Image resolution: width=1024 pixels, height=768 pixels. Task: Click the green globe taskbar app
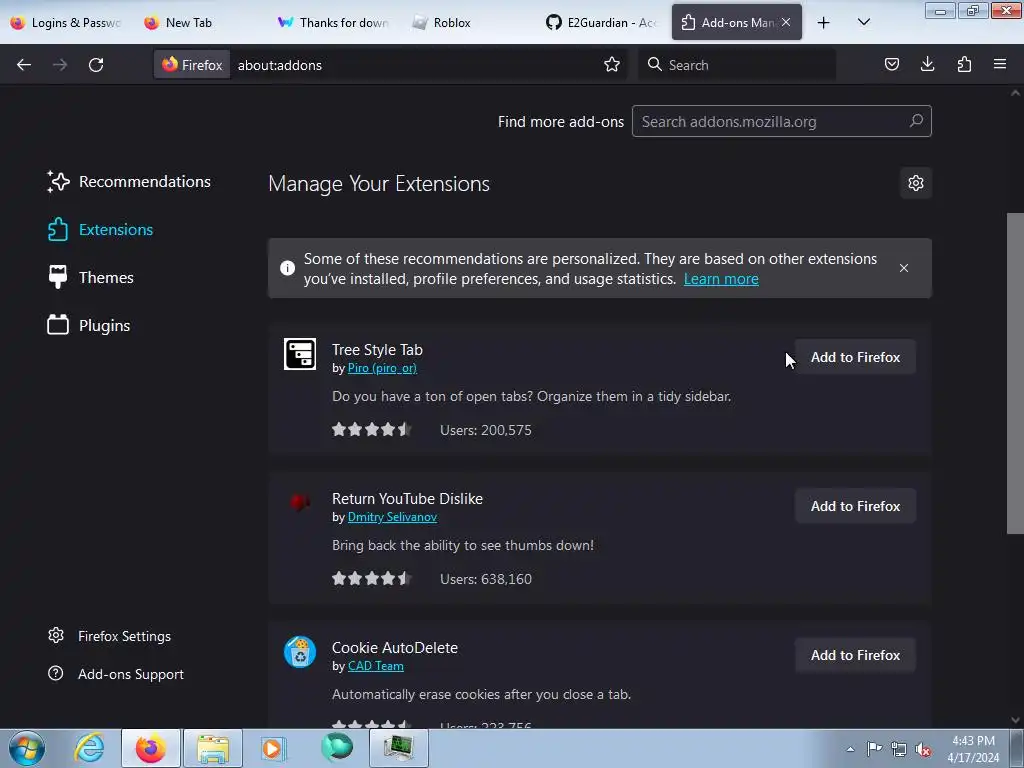pos(336,748)
